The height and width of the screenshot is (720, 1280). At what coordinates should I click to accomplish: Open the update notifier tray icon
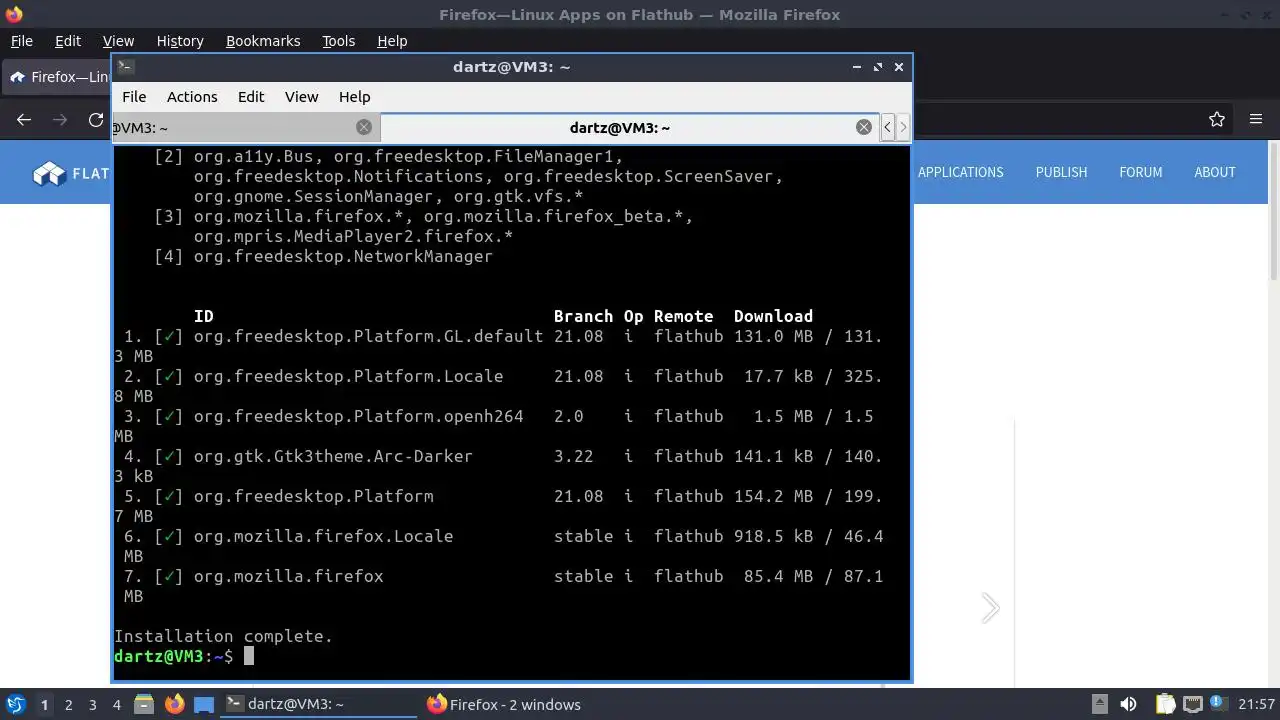(x=1219, y=704)
